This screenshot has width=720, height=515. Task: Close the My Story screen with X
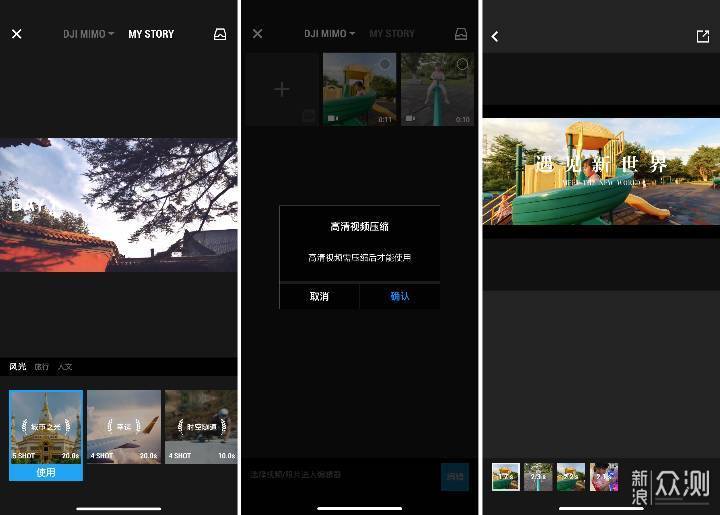click(16, 34)
